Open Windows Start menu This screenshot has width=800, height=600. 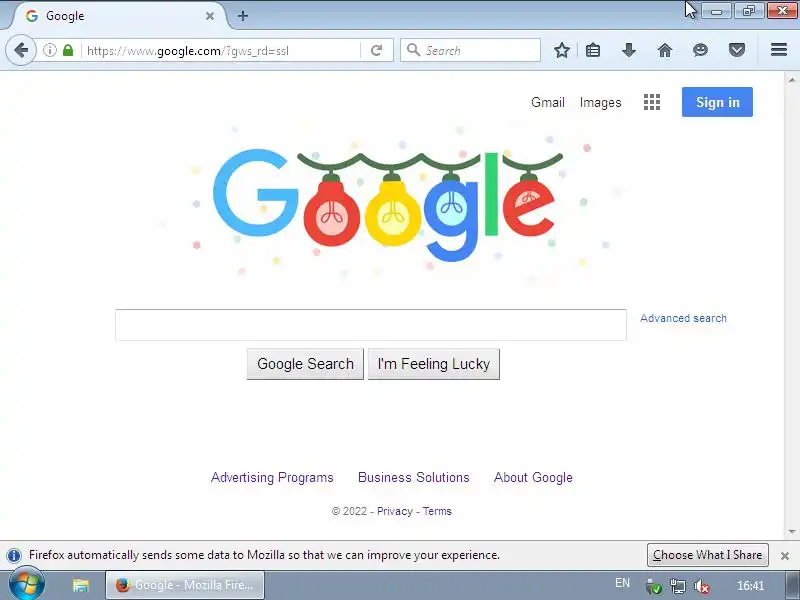27,585
